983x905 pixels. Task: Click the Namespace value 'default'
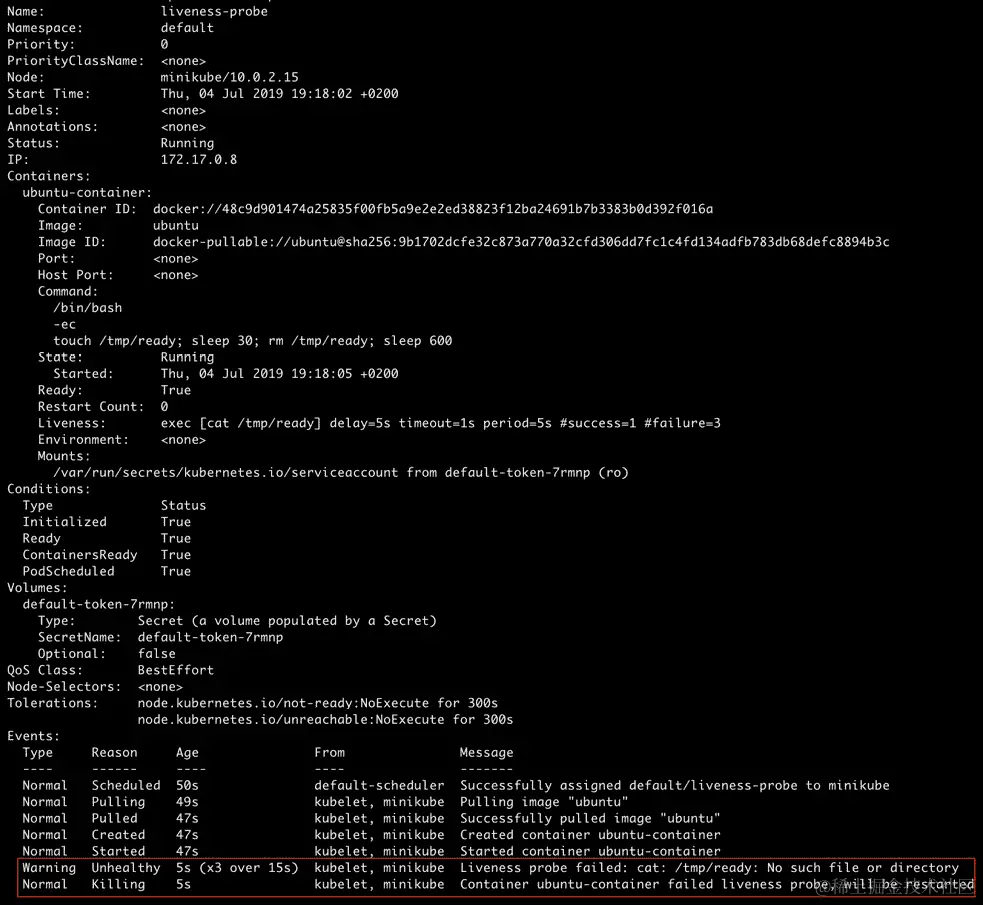(x=187, y=28)
